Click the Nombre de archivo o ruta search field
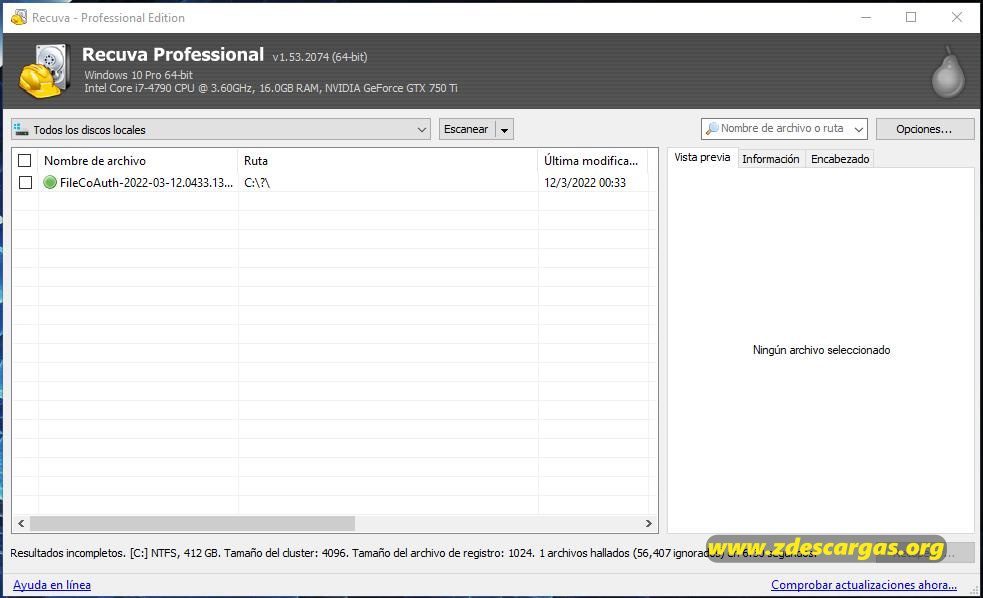Image resolution: width=983 pixels, height=598 pixels. 782,129
